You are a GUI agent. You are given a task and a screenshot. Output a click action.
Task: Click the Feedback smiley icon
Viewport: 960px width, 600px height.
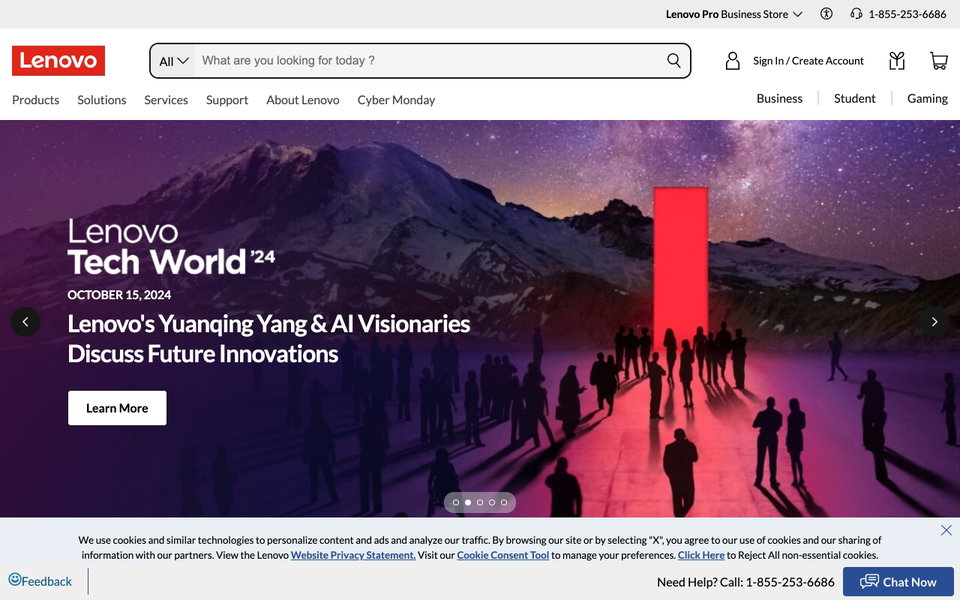[15, 579]
